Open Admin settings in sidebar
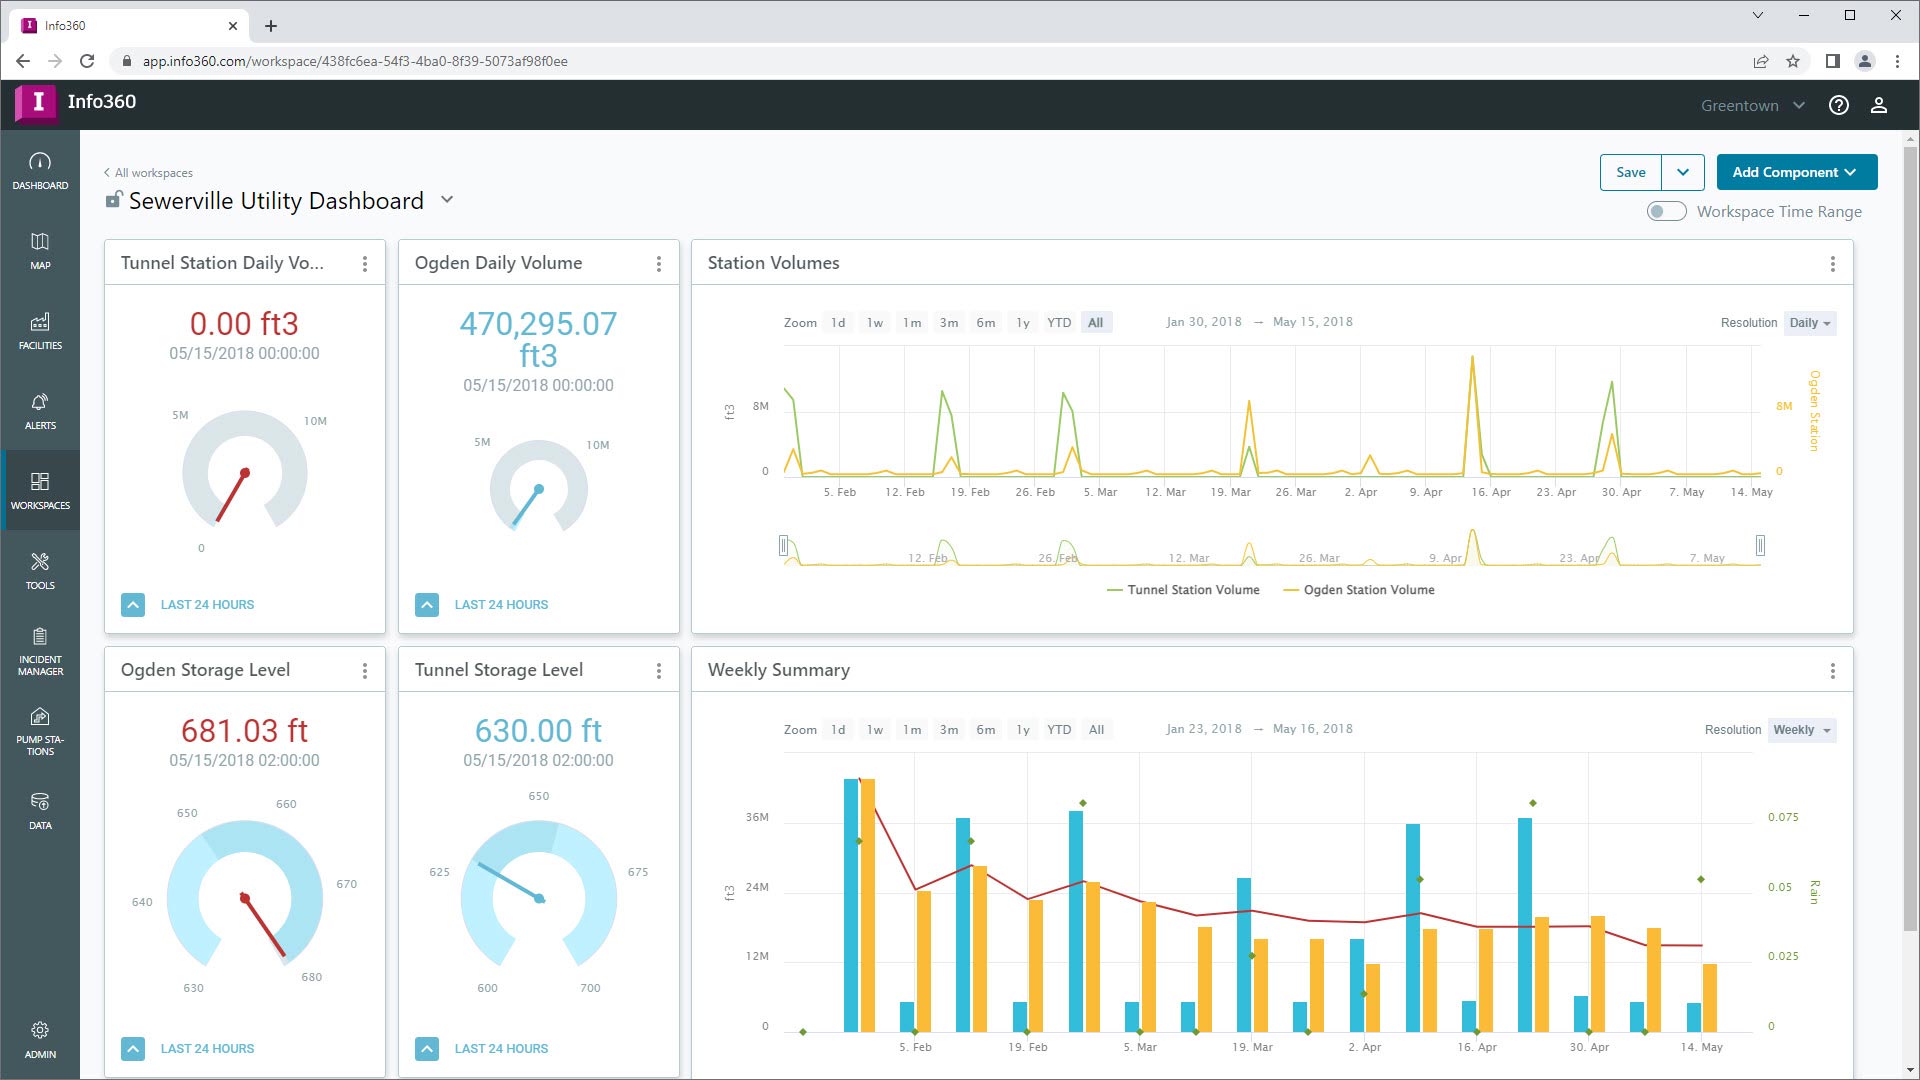Viewport: 1920px width, 1080px height. pos(40,1040)
